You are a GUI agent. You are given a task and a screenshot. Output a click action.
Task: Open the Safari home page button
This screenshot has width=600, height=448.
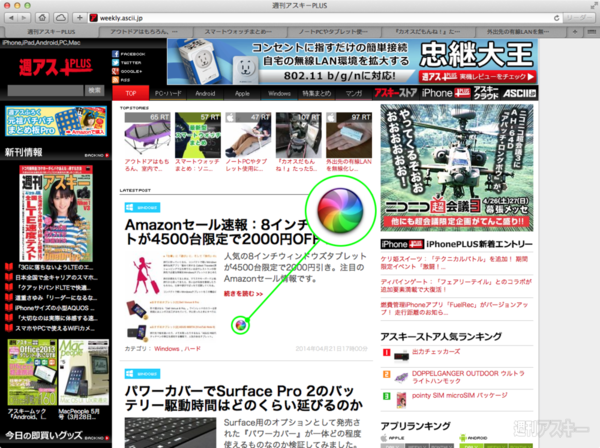click(x=42, y=18)
